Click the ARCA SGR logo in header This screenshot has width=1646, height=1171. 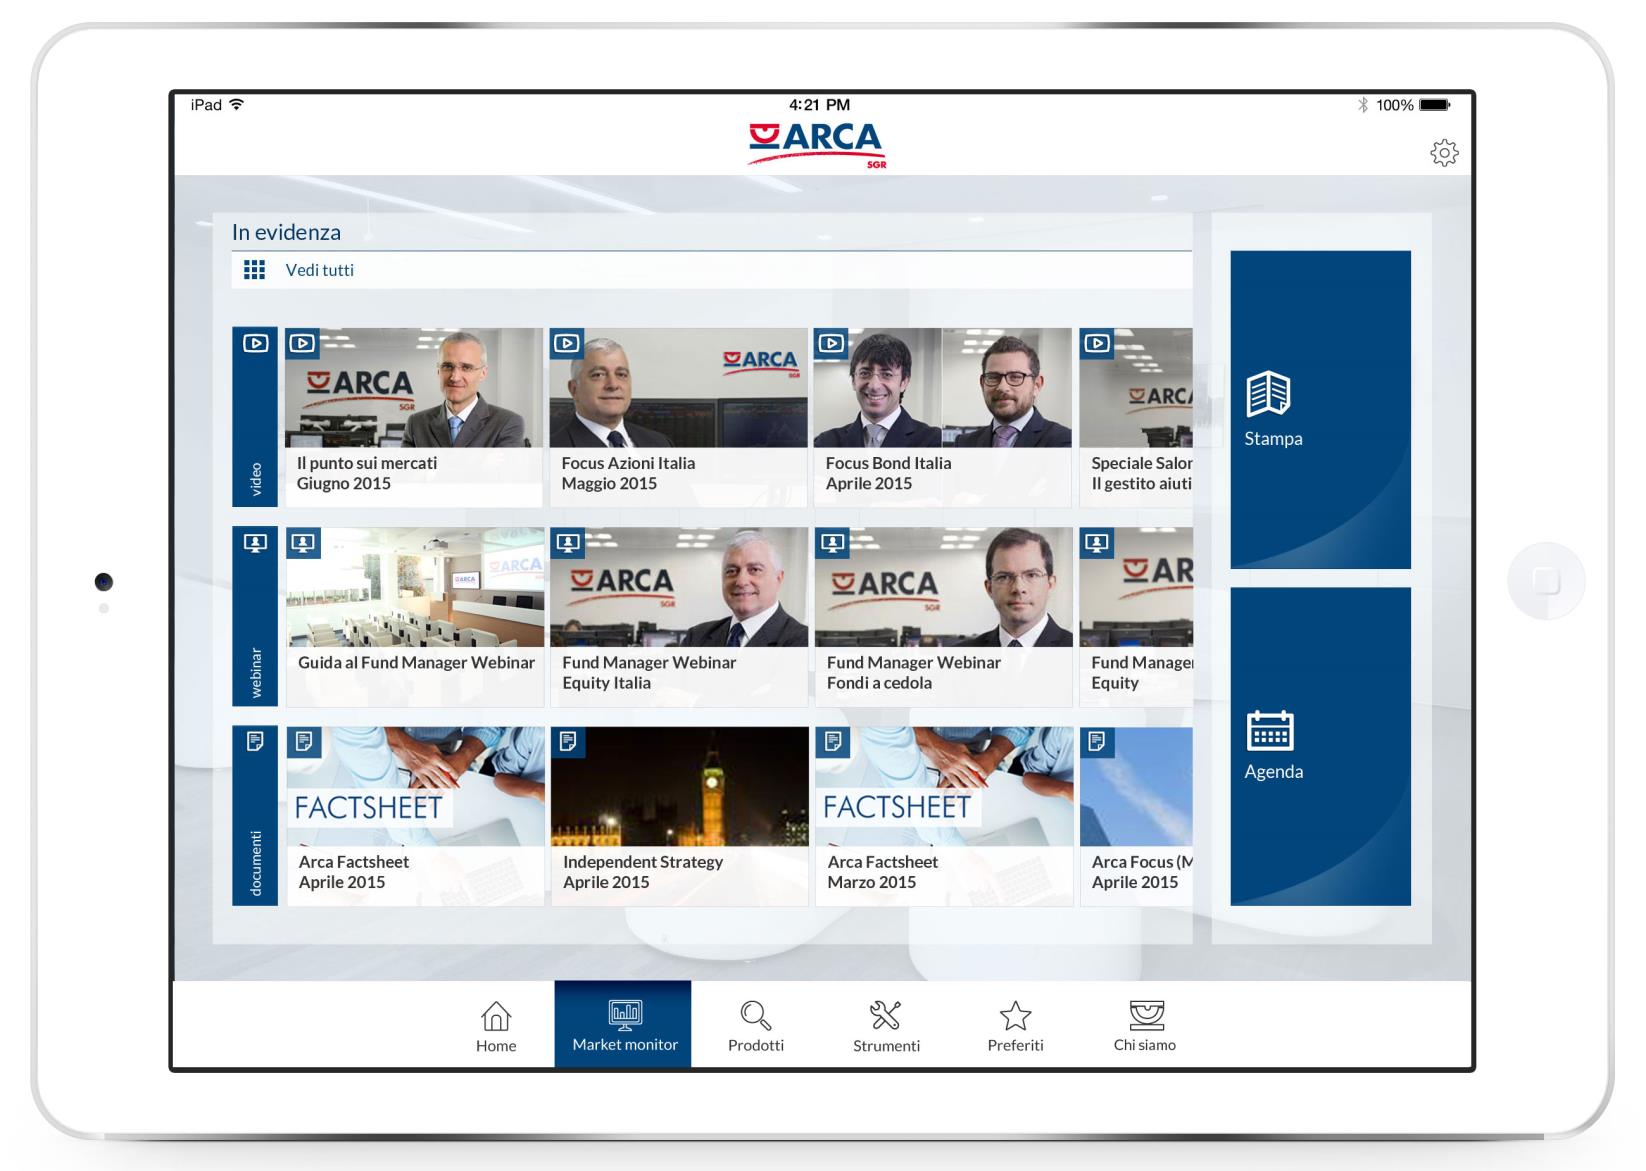[817, 145]
